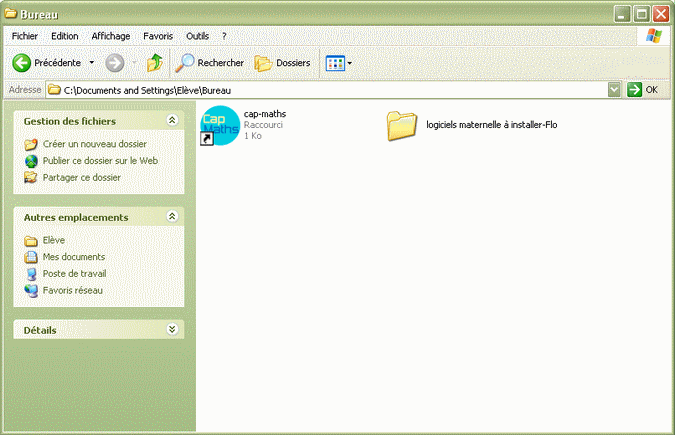
Task: Expand the address bar dropdown arrow
Action: tap(614, 90)
